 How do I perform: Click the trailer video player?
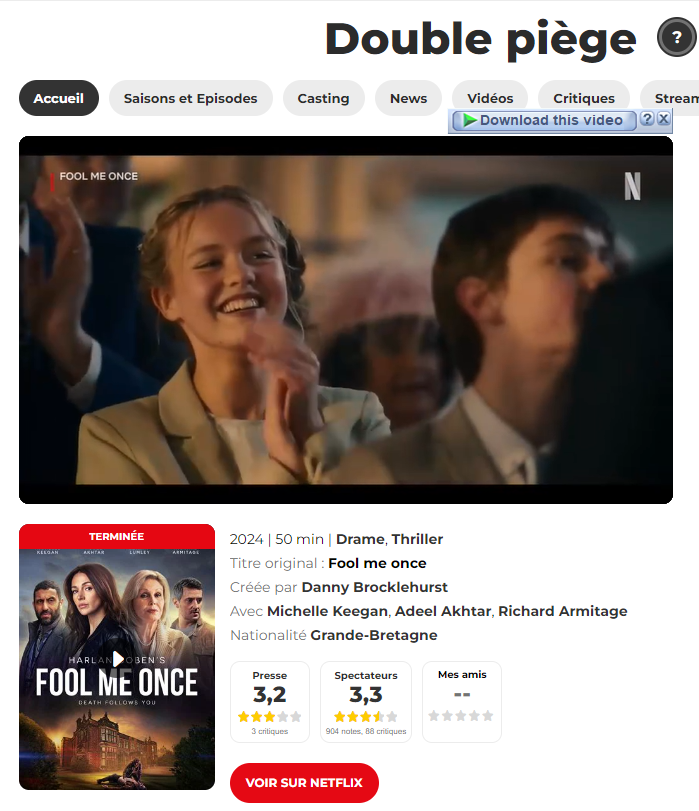pyautogui.click(x=346, y=320)
